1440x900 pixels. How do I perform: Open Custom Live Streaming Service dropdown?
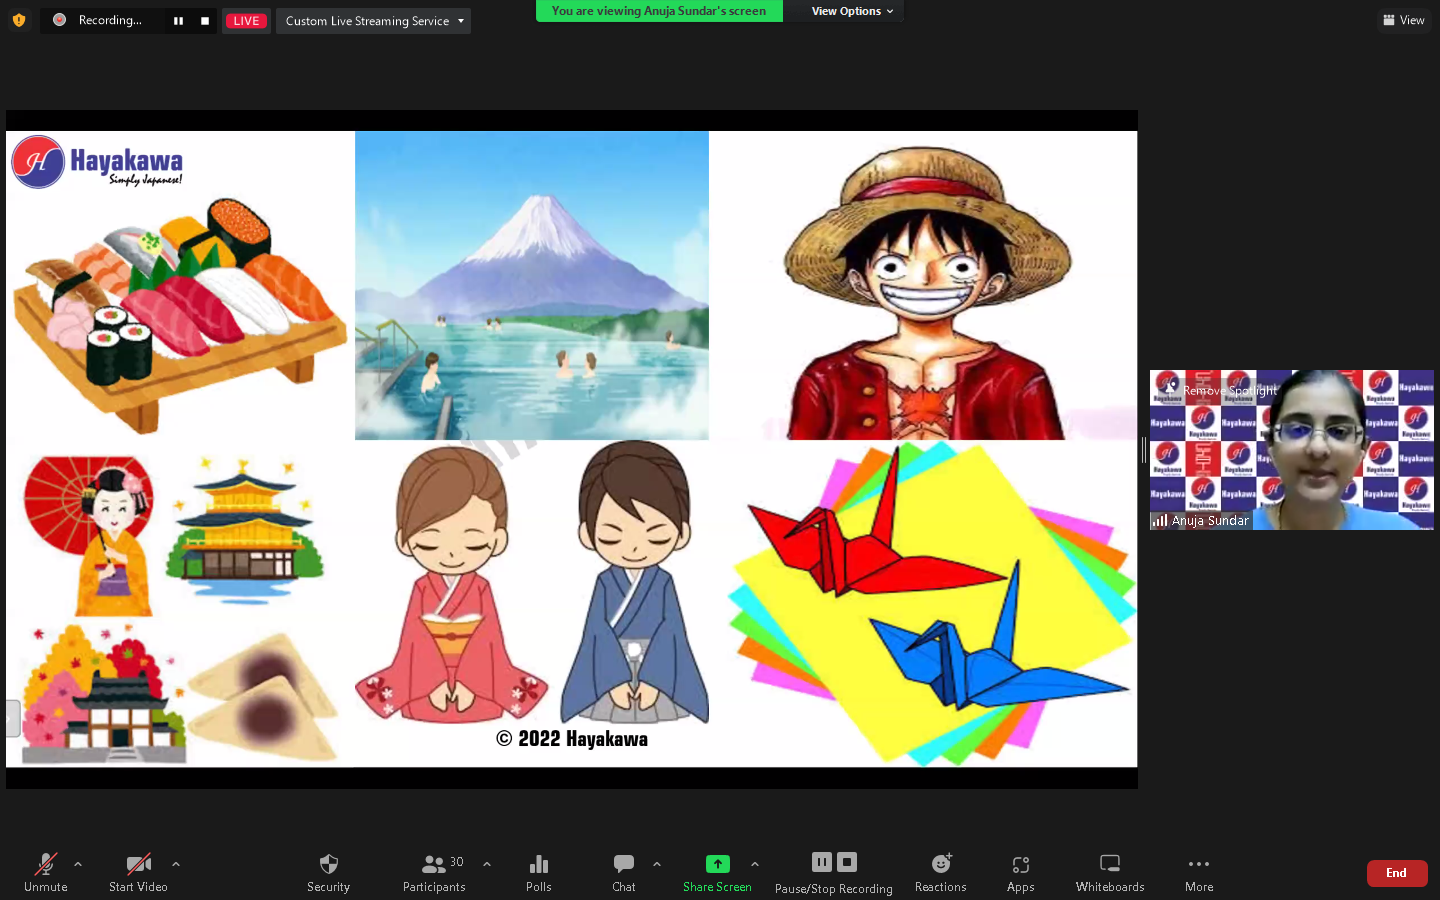[x=374, y=21]
